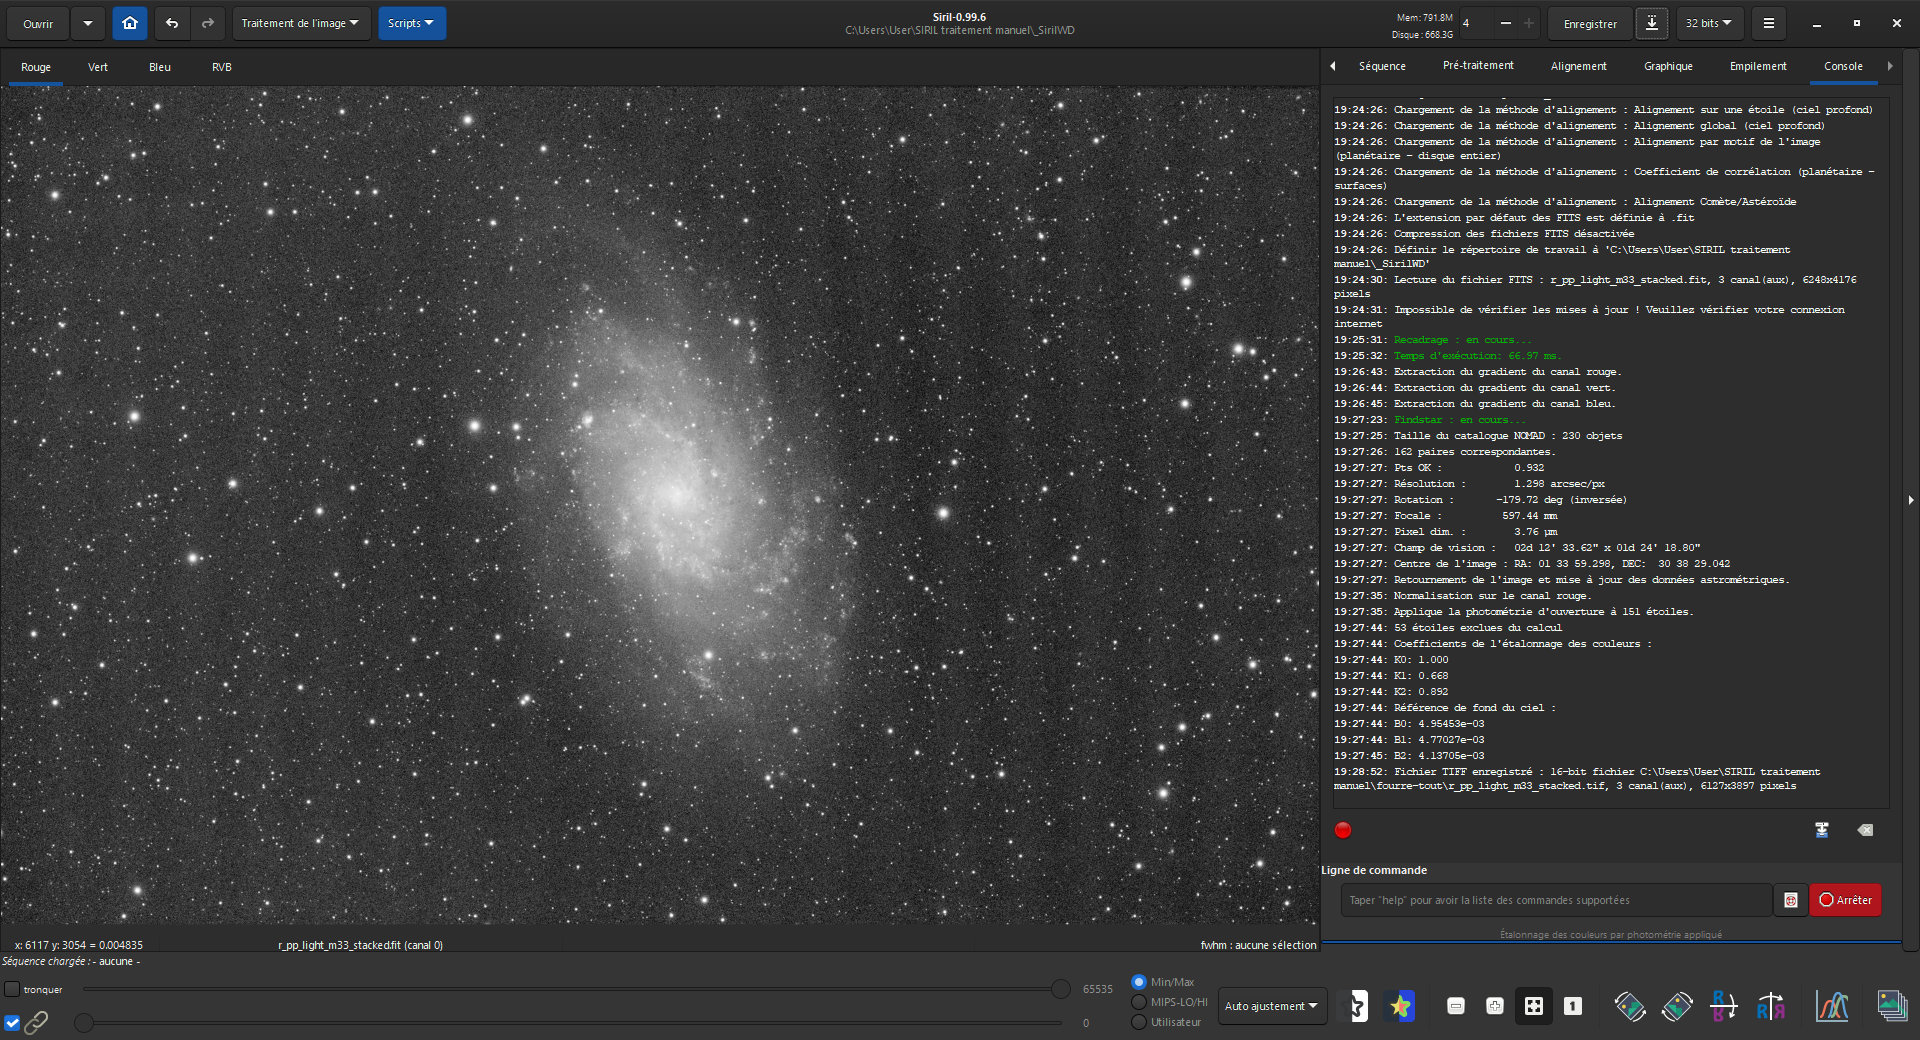Click the undo arrow icon
The width and height of the screenshot is (1920, 1040).
coord(172,23)
